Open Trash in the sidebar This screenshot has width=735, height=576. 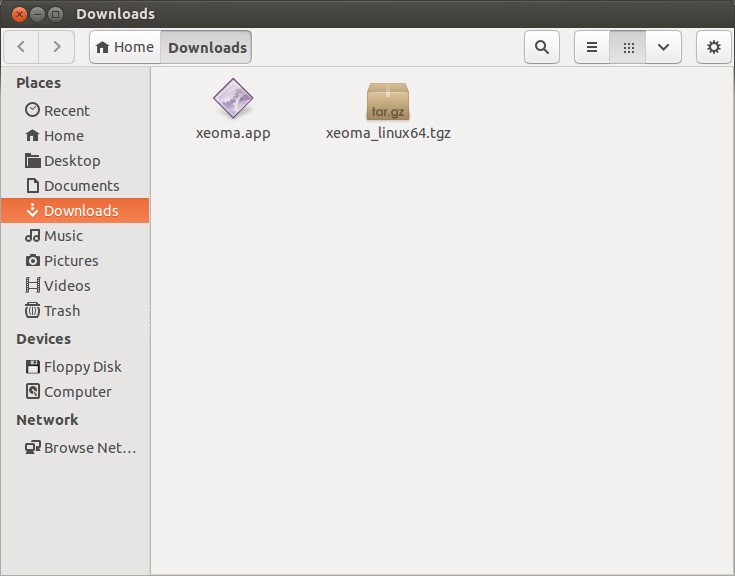(x=61, y=311)
